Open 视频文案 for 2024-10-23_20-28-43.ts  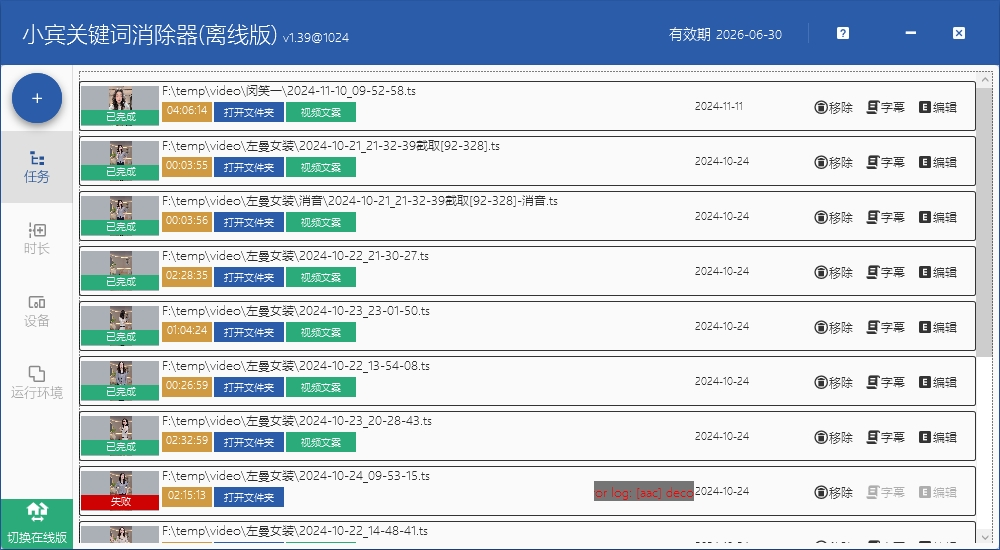(321, 442)
